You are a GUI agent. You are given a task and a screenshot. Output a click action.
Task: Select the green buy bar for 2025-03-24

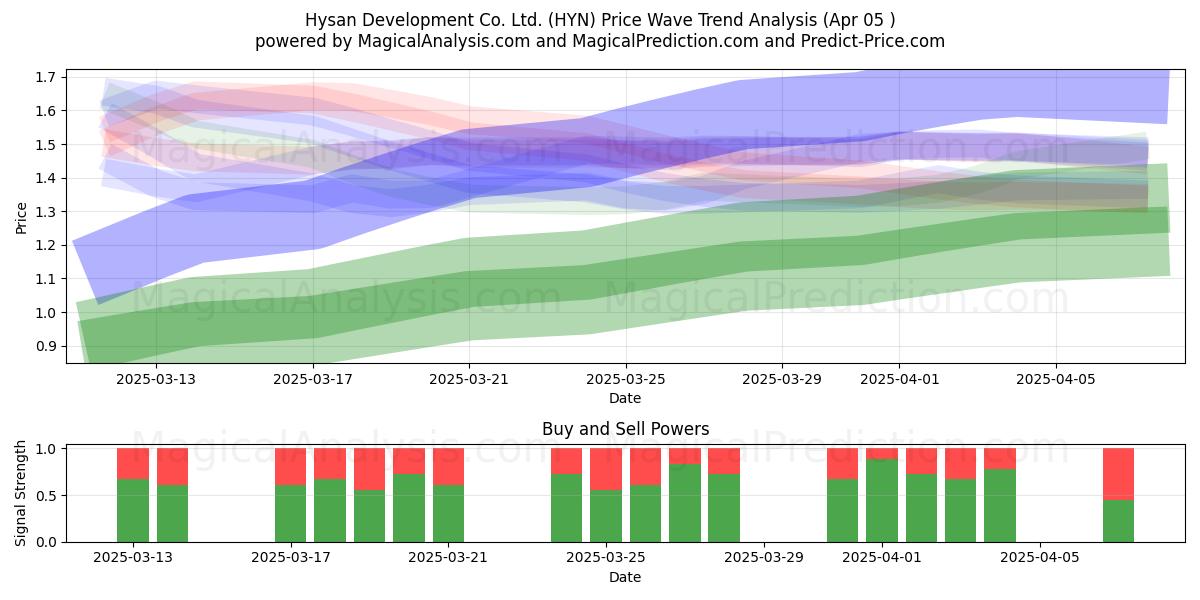coord(567,508)
